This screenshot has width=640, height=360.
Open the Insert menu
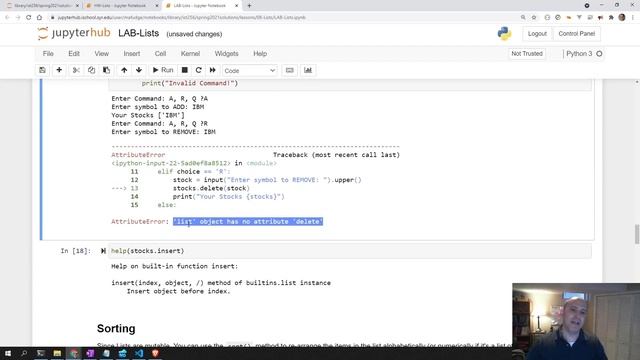tap(132, 53)
